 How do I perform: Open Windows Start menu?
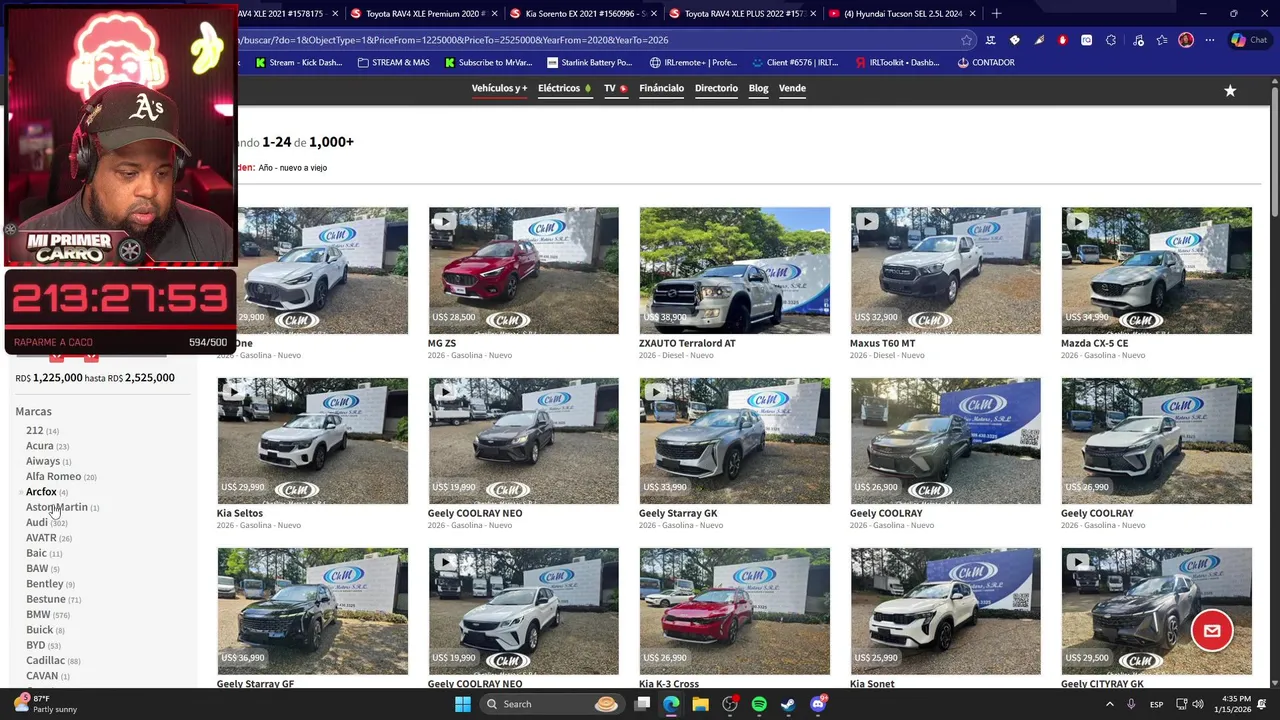(463, 704)
